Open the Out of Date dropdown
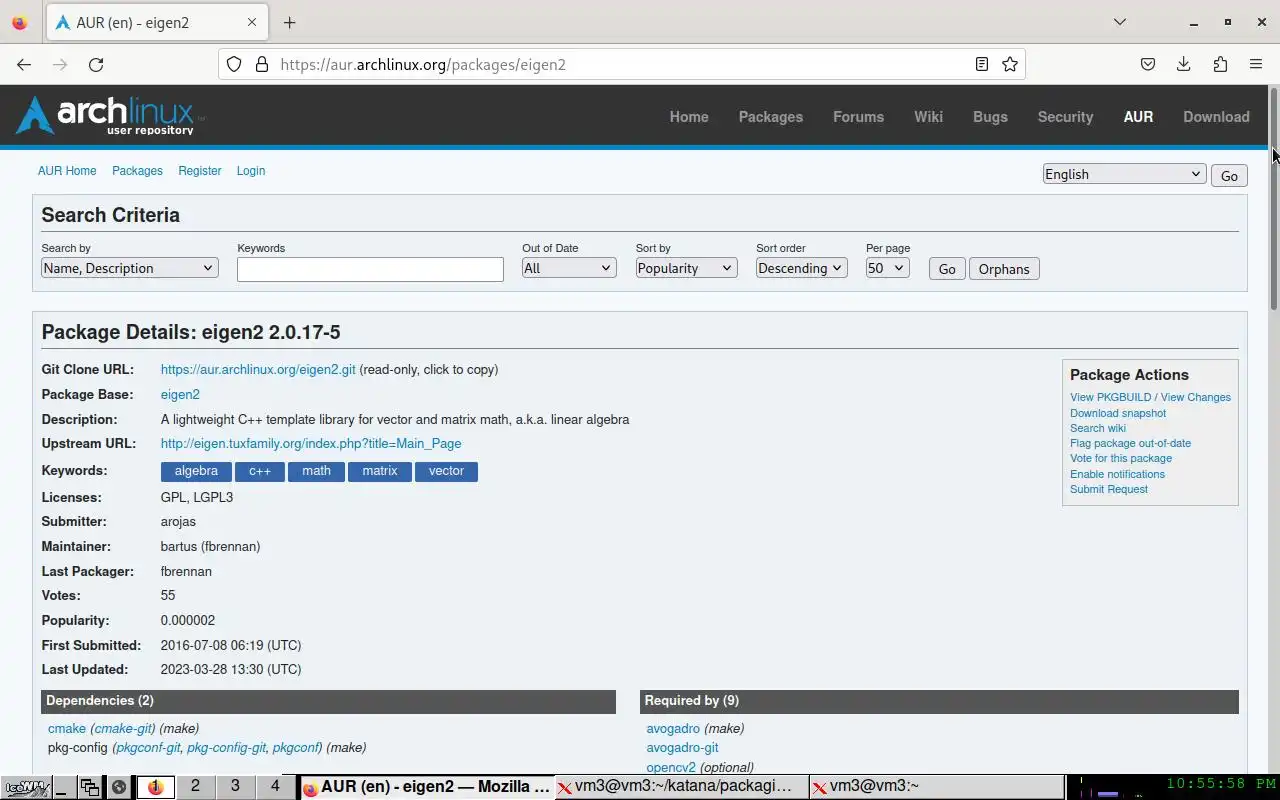Viewport: 1280px width, 800px height. pyautogui.click(x=568, y=268)
